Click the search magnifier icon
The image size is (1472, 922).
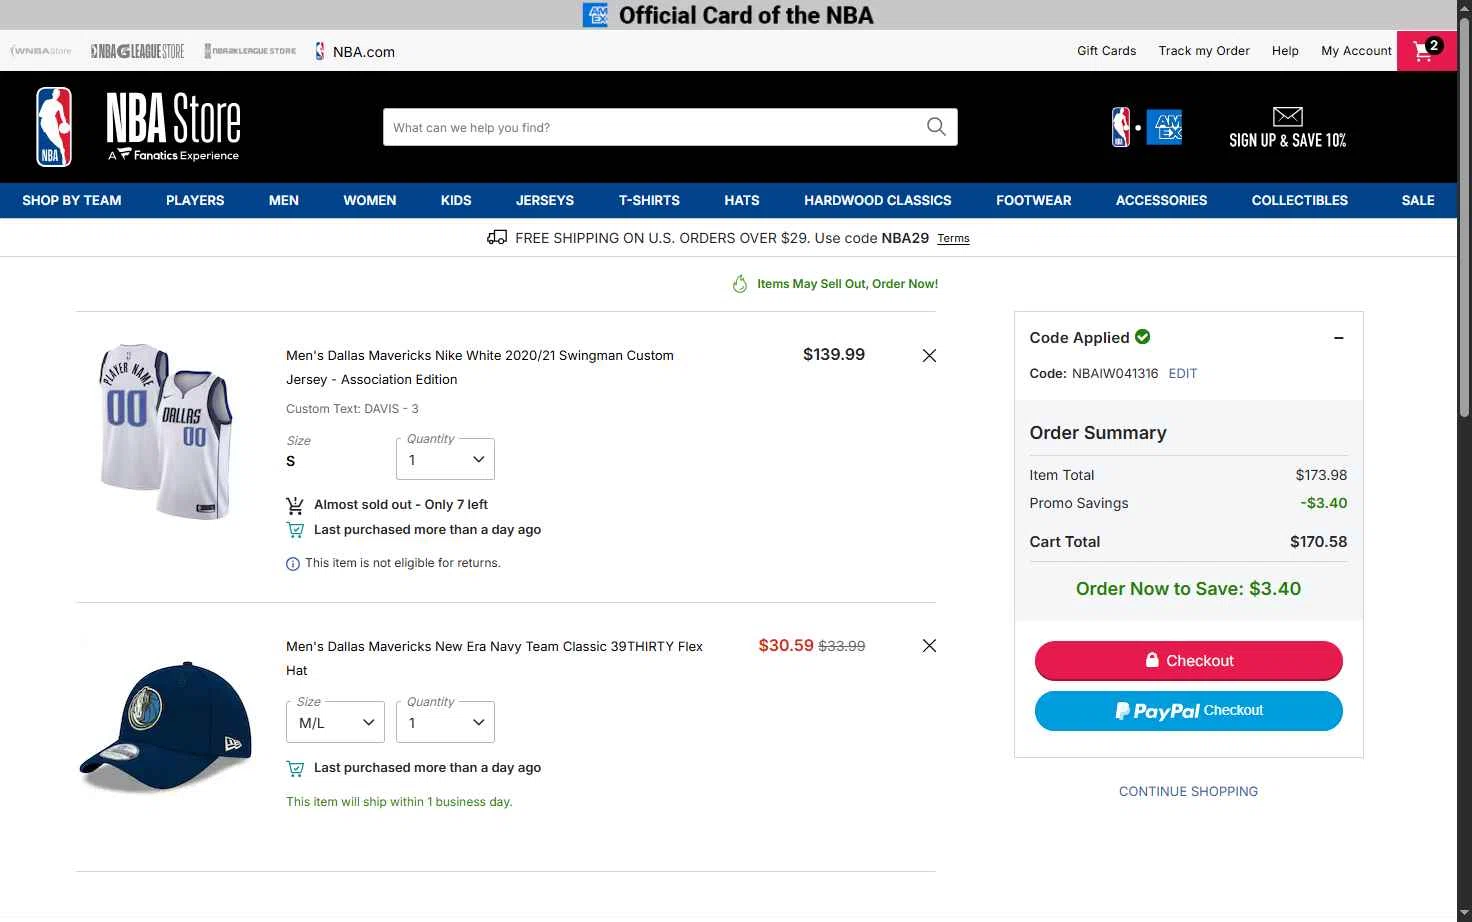[x=936, y=127]
